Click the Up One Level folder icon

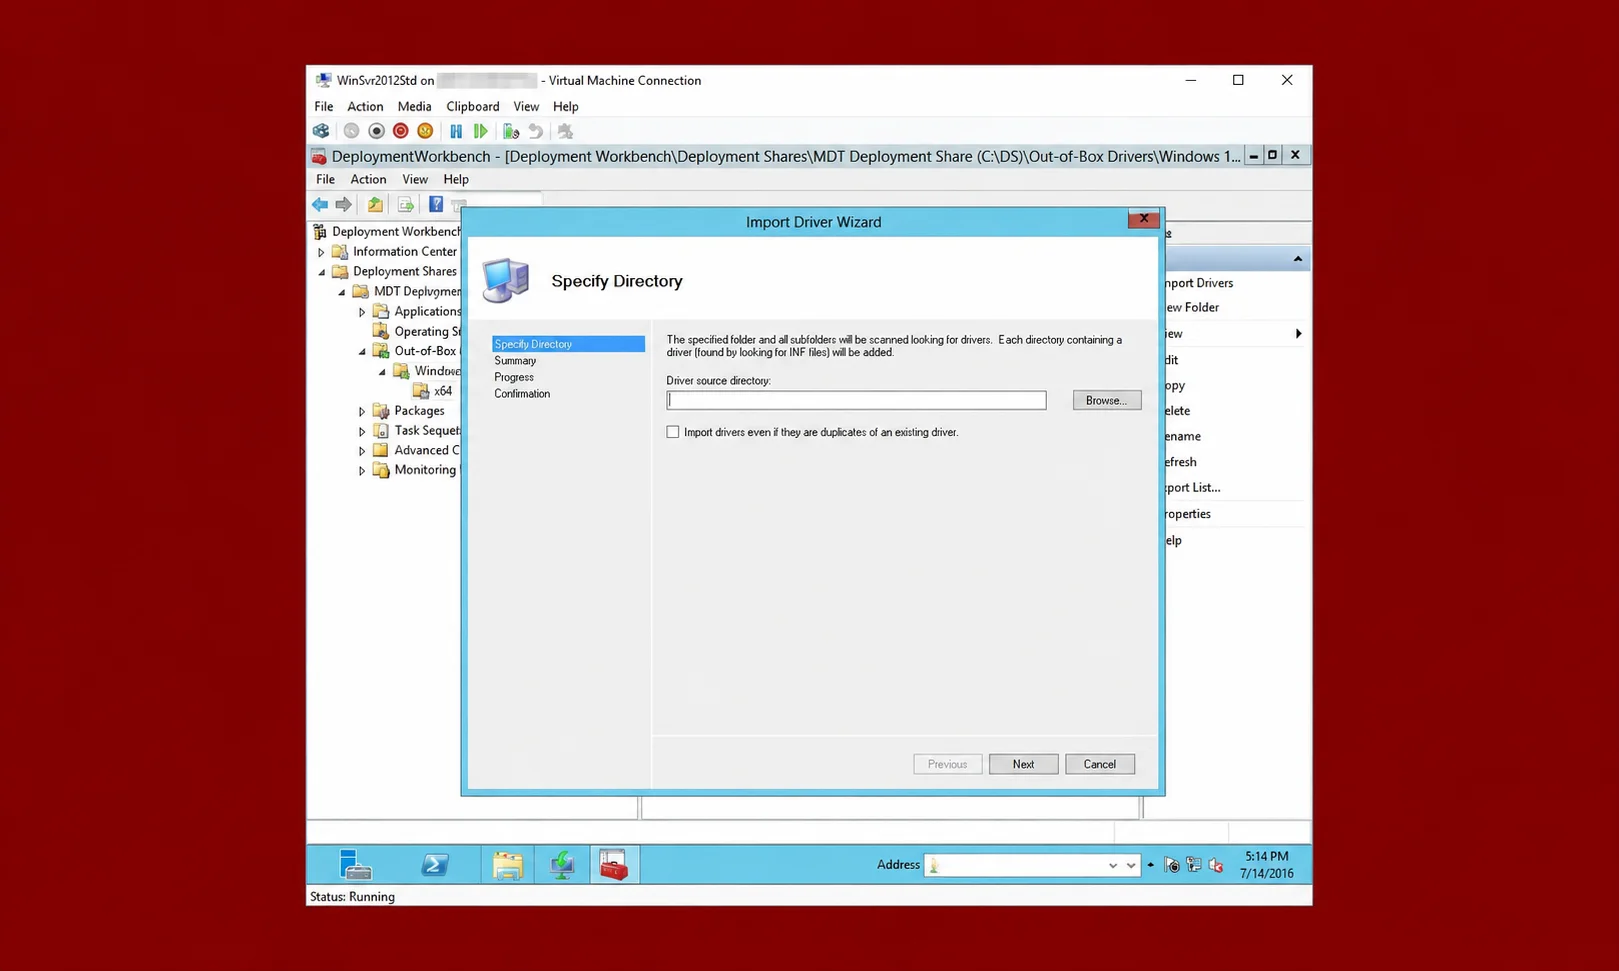pos(375,204)
